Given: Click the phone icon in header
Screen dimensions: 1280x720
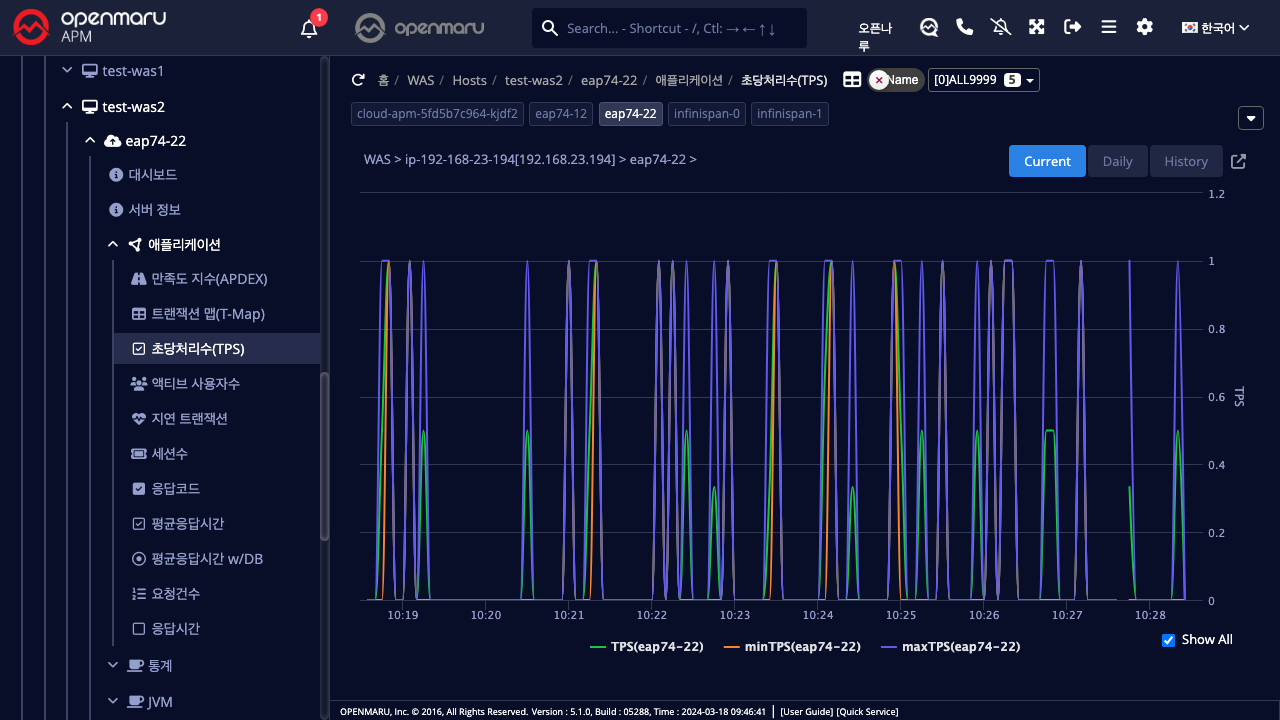Looking at the screenshot, I should [x=965, y=27].
